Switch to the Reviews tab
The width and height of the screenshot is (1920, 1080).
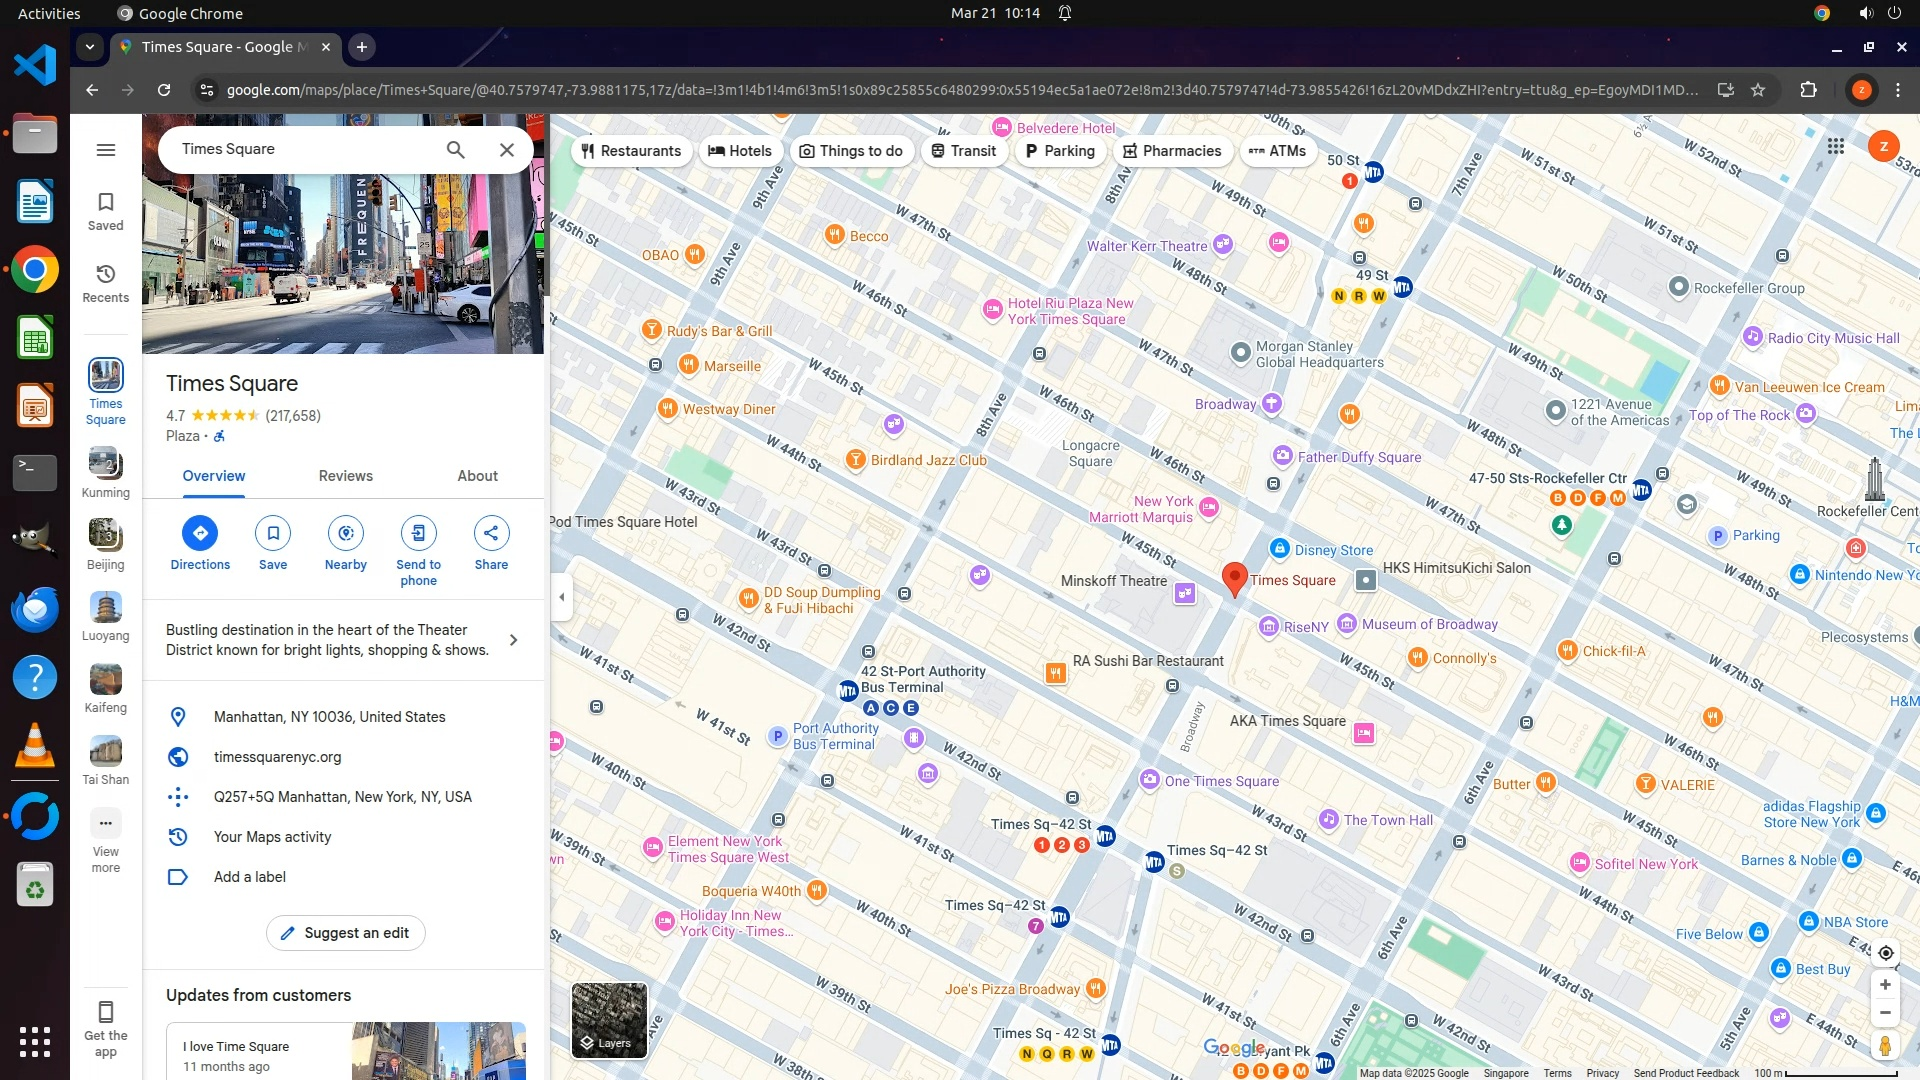click(346, 476)
